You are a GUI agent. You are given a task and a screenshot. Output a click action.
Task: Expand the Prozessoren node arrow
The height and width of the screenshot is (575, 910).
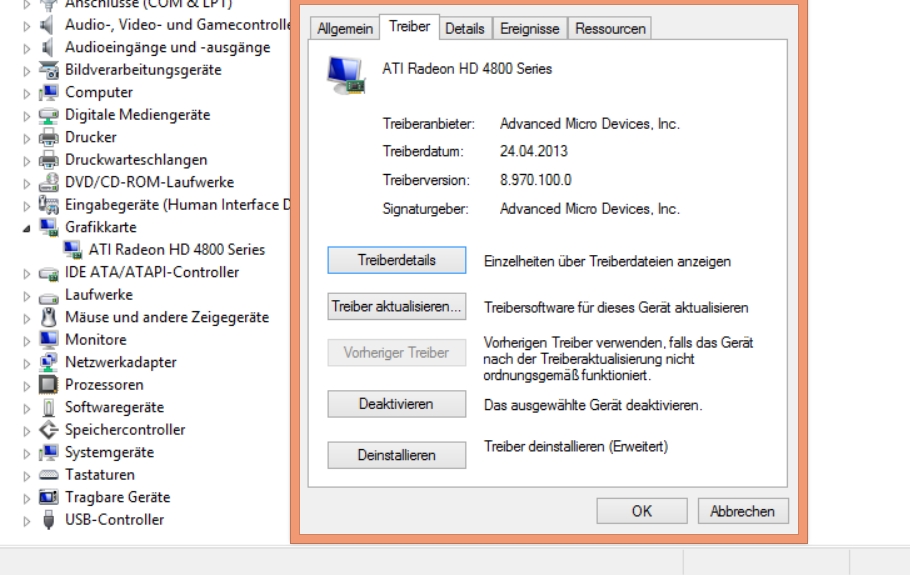[x=26, y=386]
